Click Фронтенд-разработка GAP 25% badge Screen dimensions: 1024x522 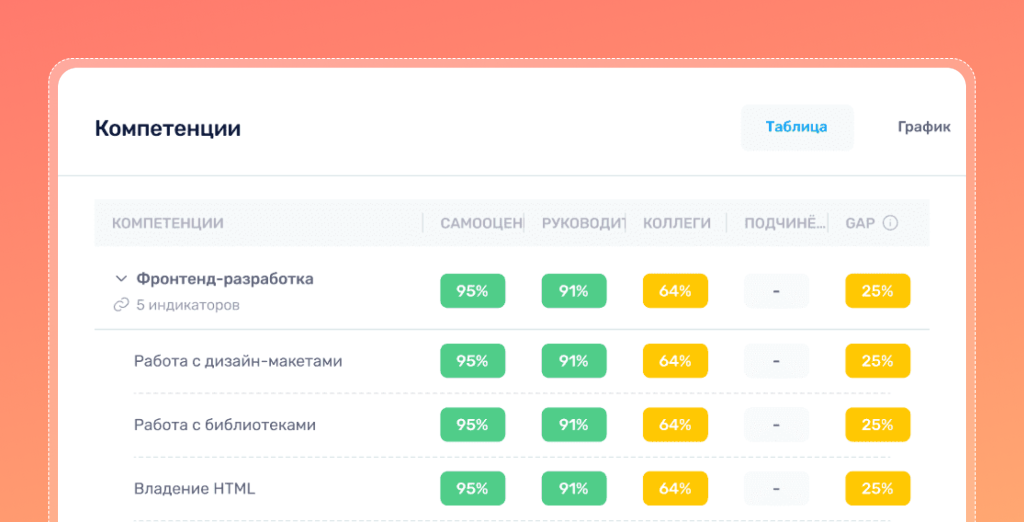pyautogui.click(x=878, y=291)
